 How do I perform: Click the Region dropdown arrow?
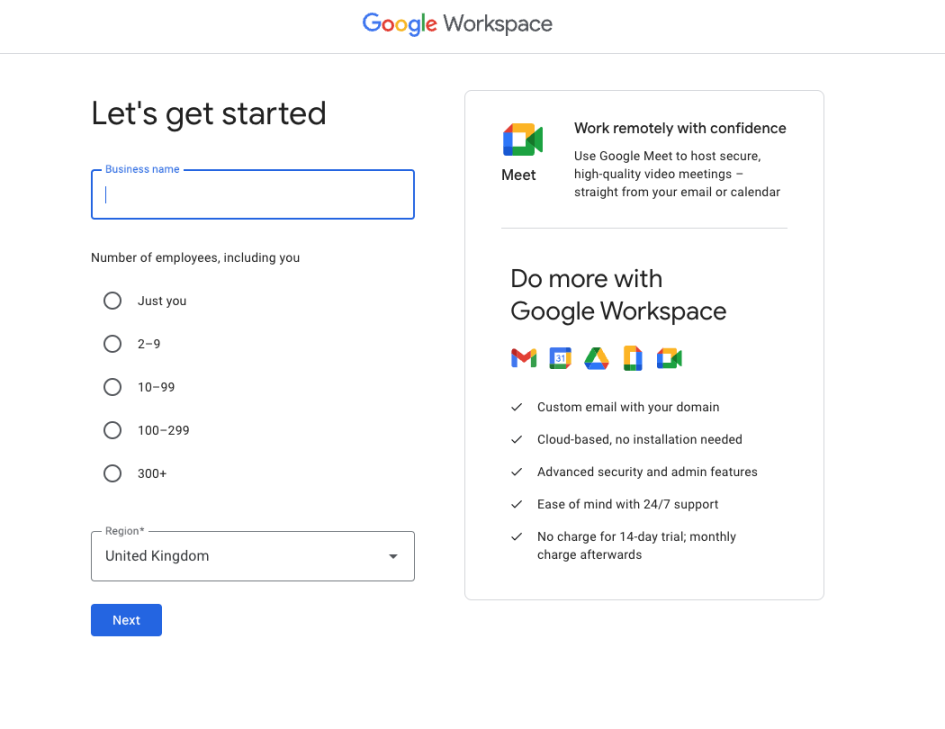393,555
